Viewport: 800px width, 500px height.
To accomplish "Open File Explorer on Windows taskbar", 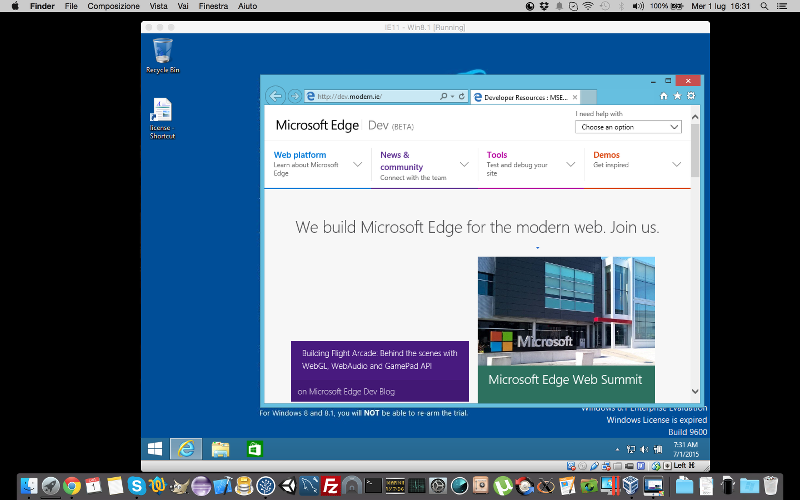I will coord(220,449).
